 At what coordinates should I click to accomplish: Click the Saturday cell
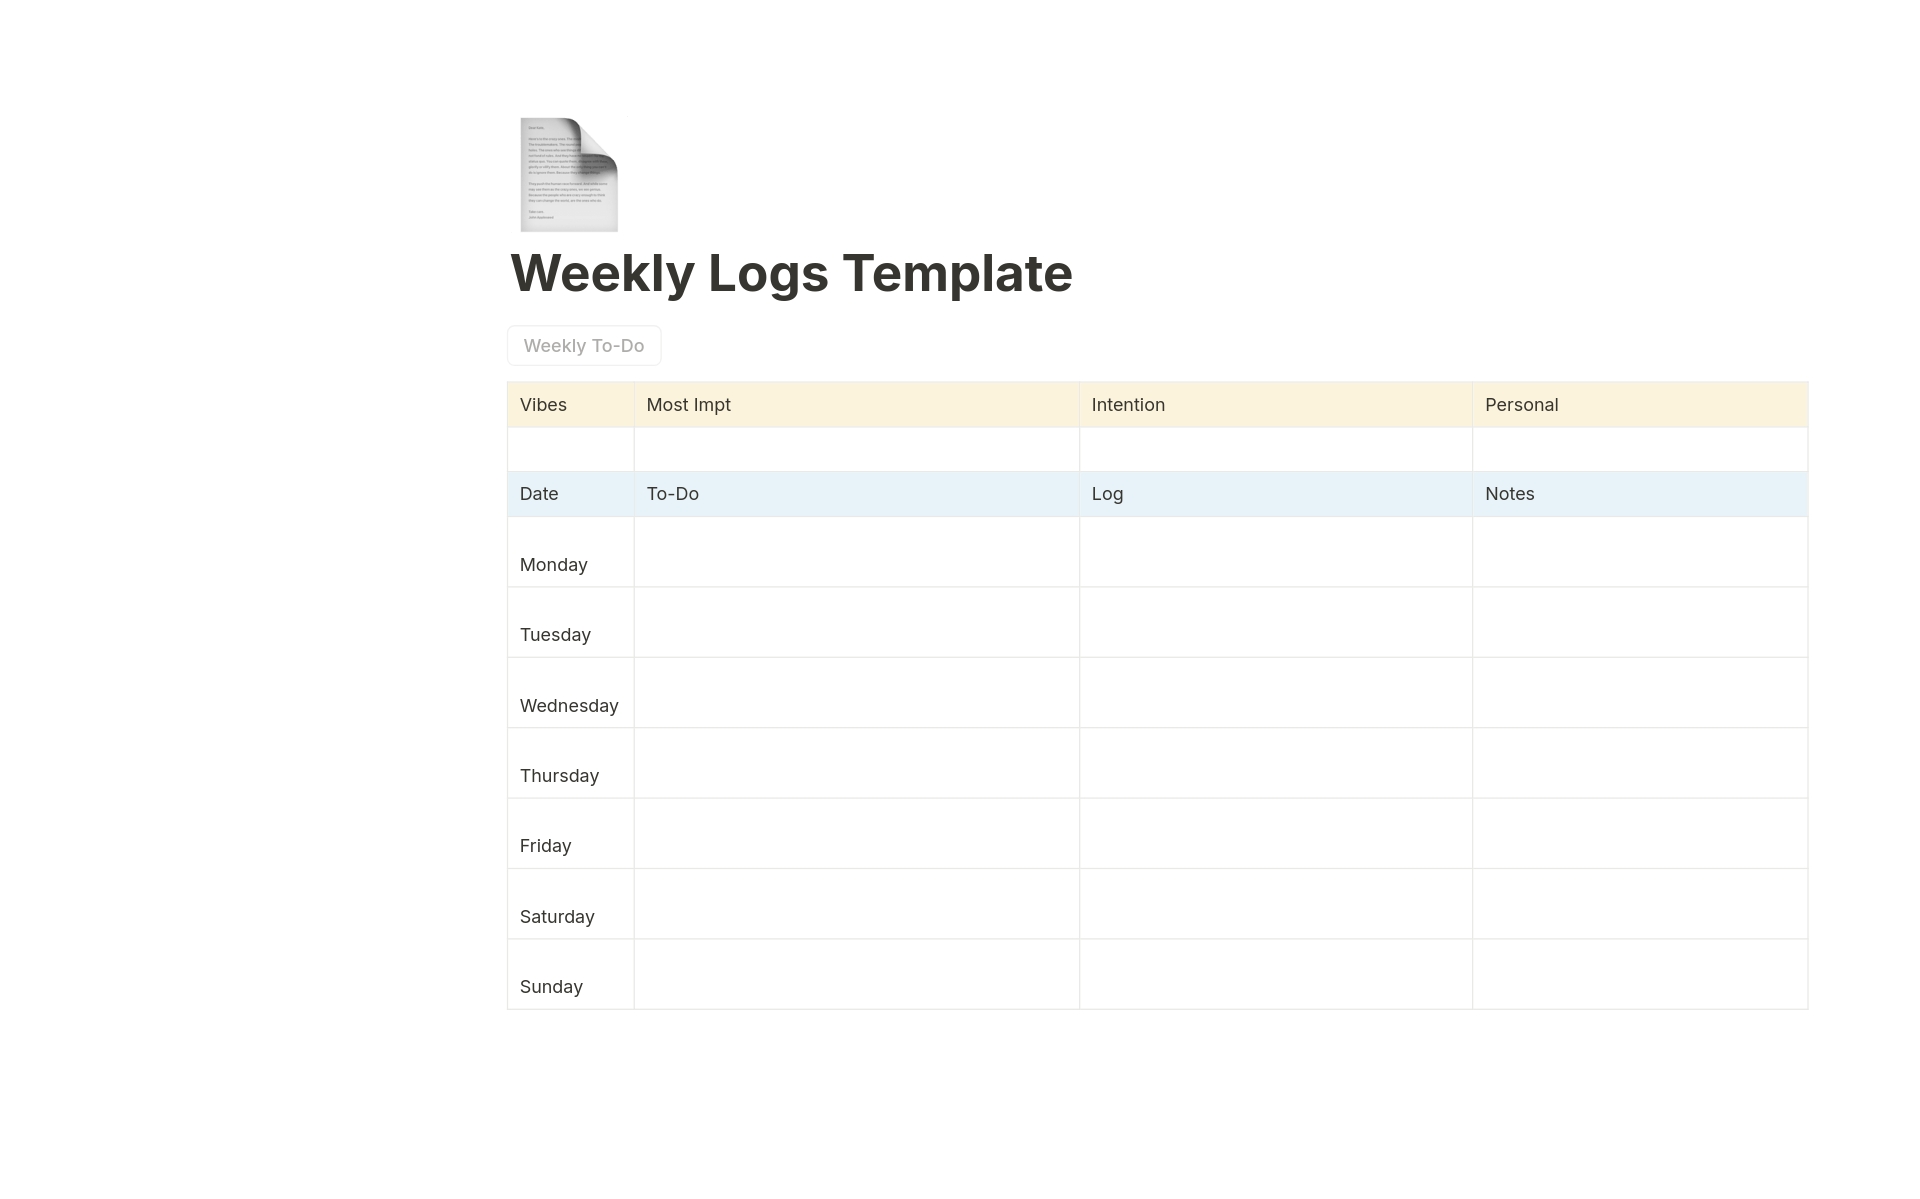point(557,916)
